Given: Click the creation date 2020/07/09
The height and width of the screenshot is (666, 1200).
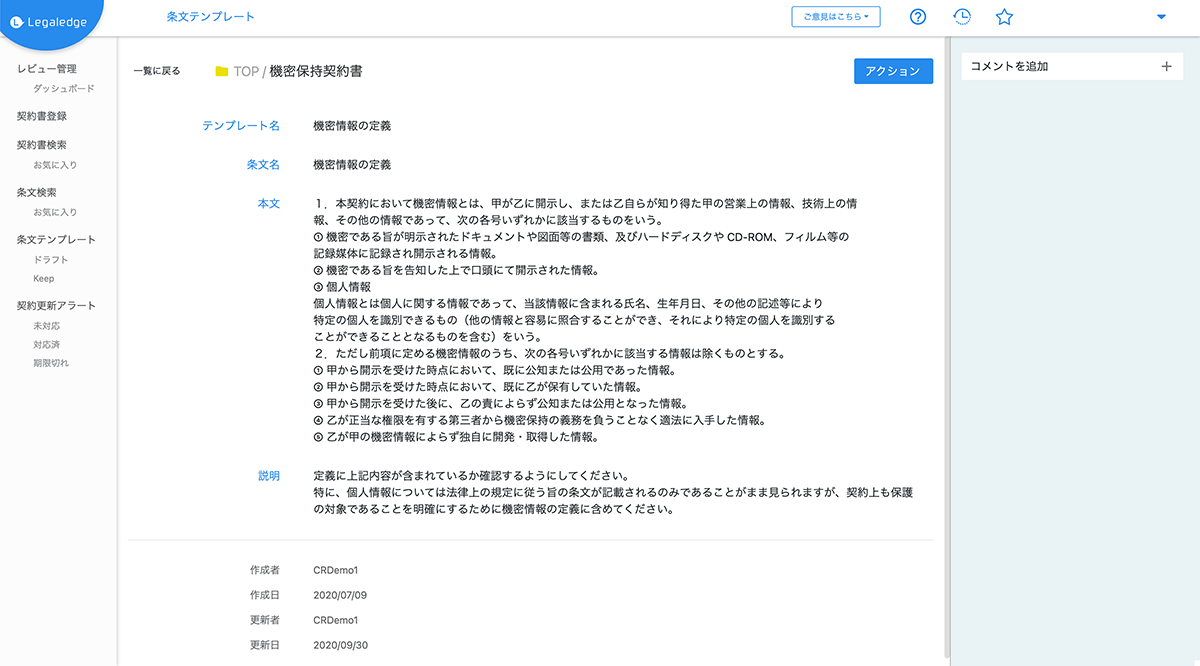Looking at the screenshot, I should point(341,595).
